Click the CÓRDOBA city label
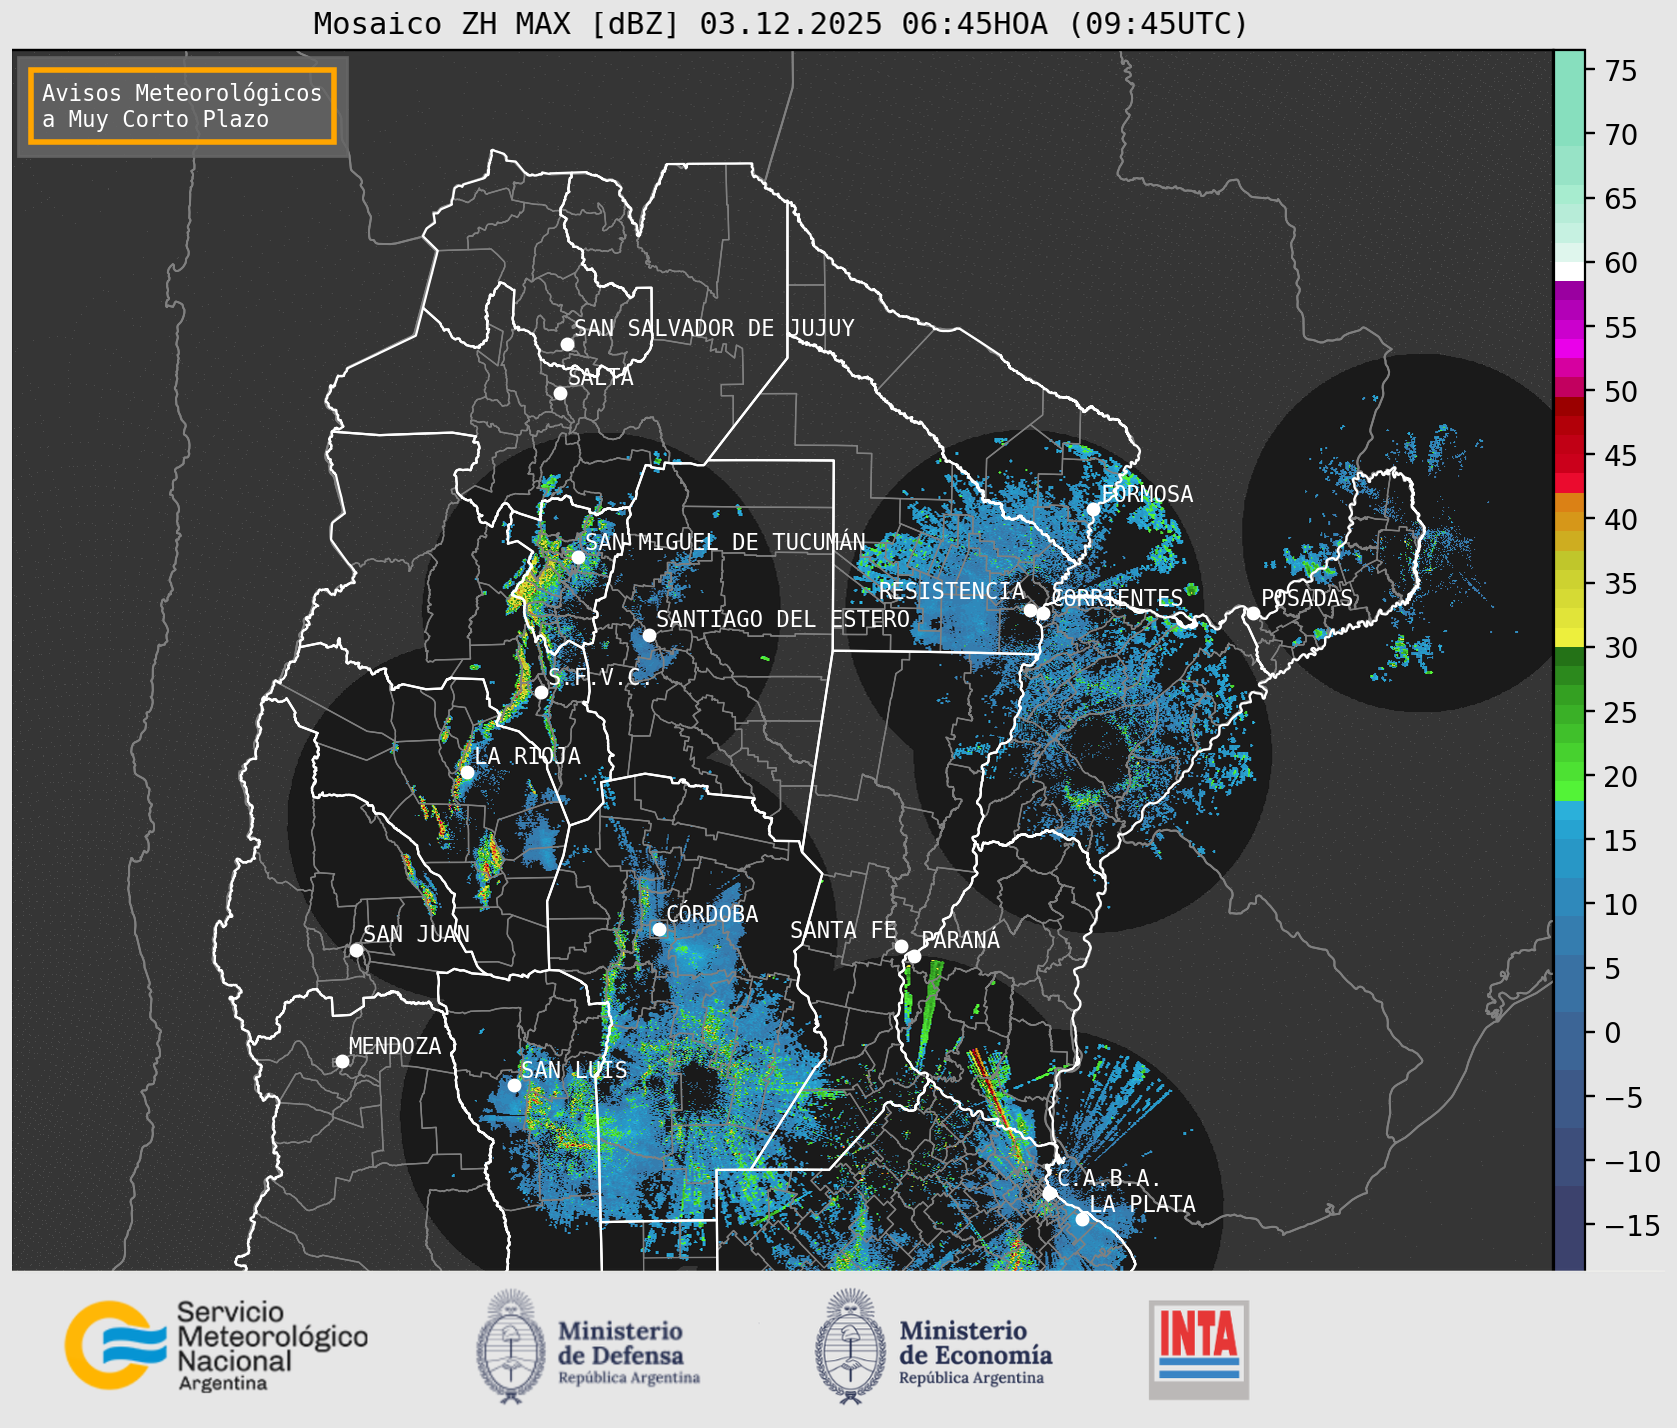This screenshot has width=1677, height=1428. (x=712, y=913)
